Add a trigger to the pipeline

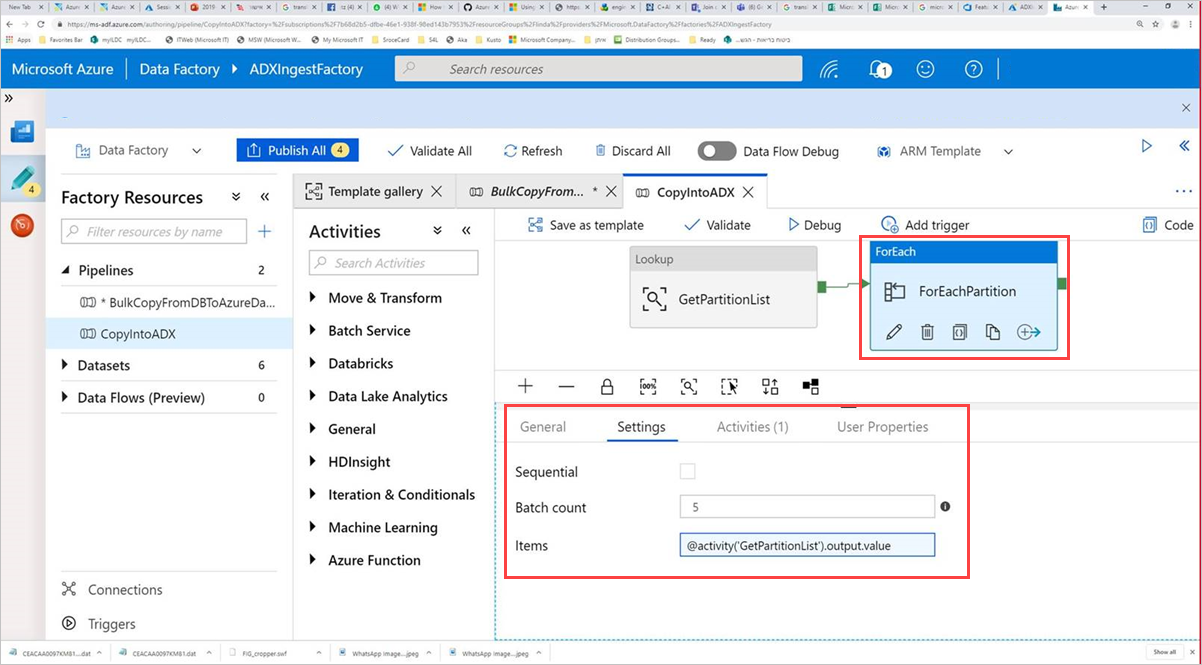point(925,224)
